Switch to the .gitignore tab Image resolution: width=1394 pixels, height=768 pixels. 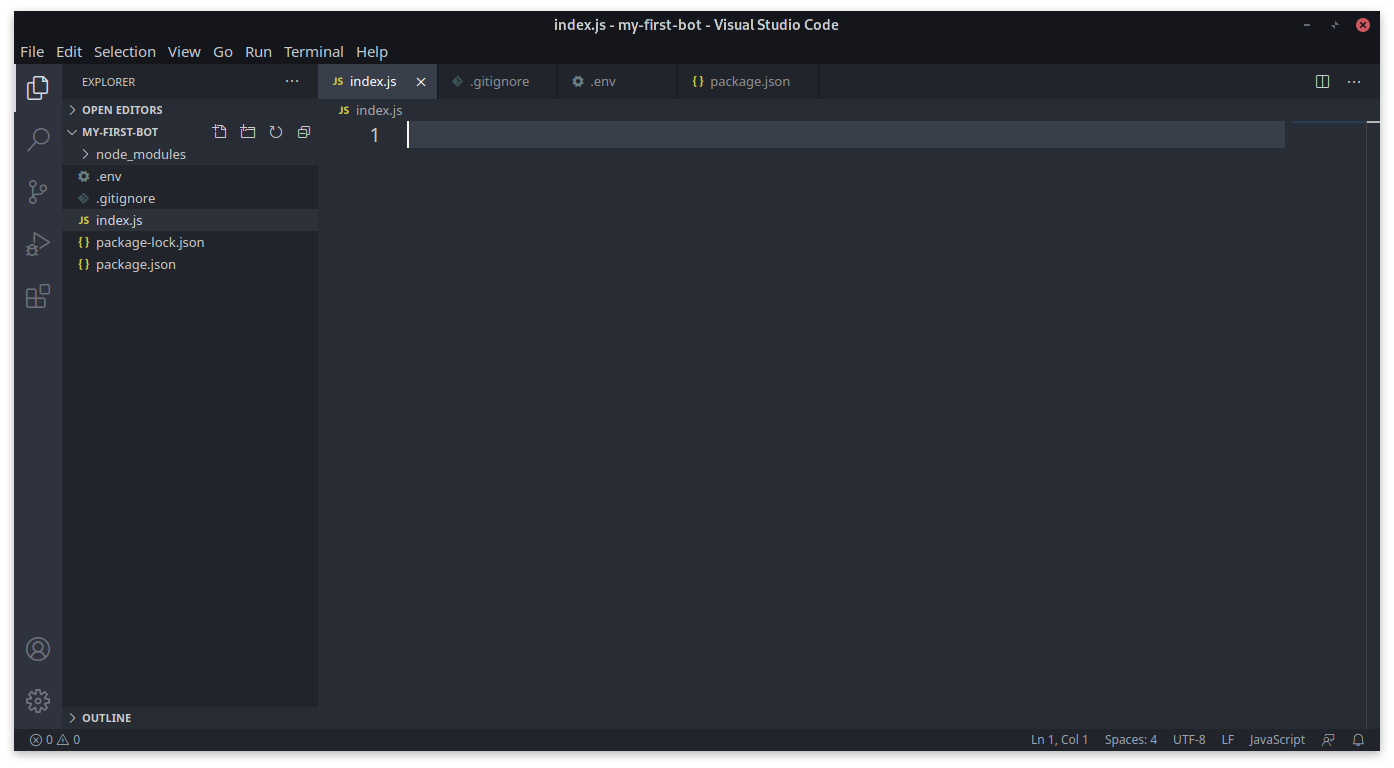tap(497, 82)
